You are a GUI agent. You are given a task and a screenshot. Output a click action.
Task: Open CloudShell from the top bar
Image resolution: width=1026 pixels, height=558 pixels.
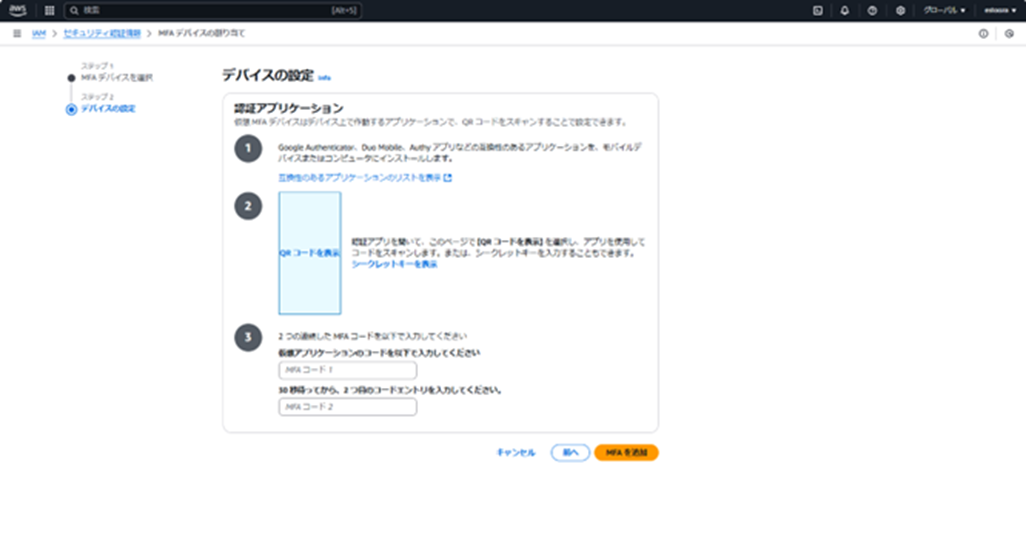[x=817, y=10]
